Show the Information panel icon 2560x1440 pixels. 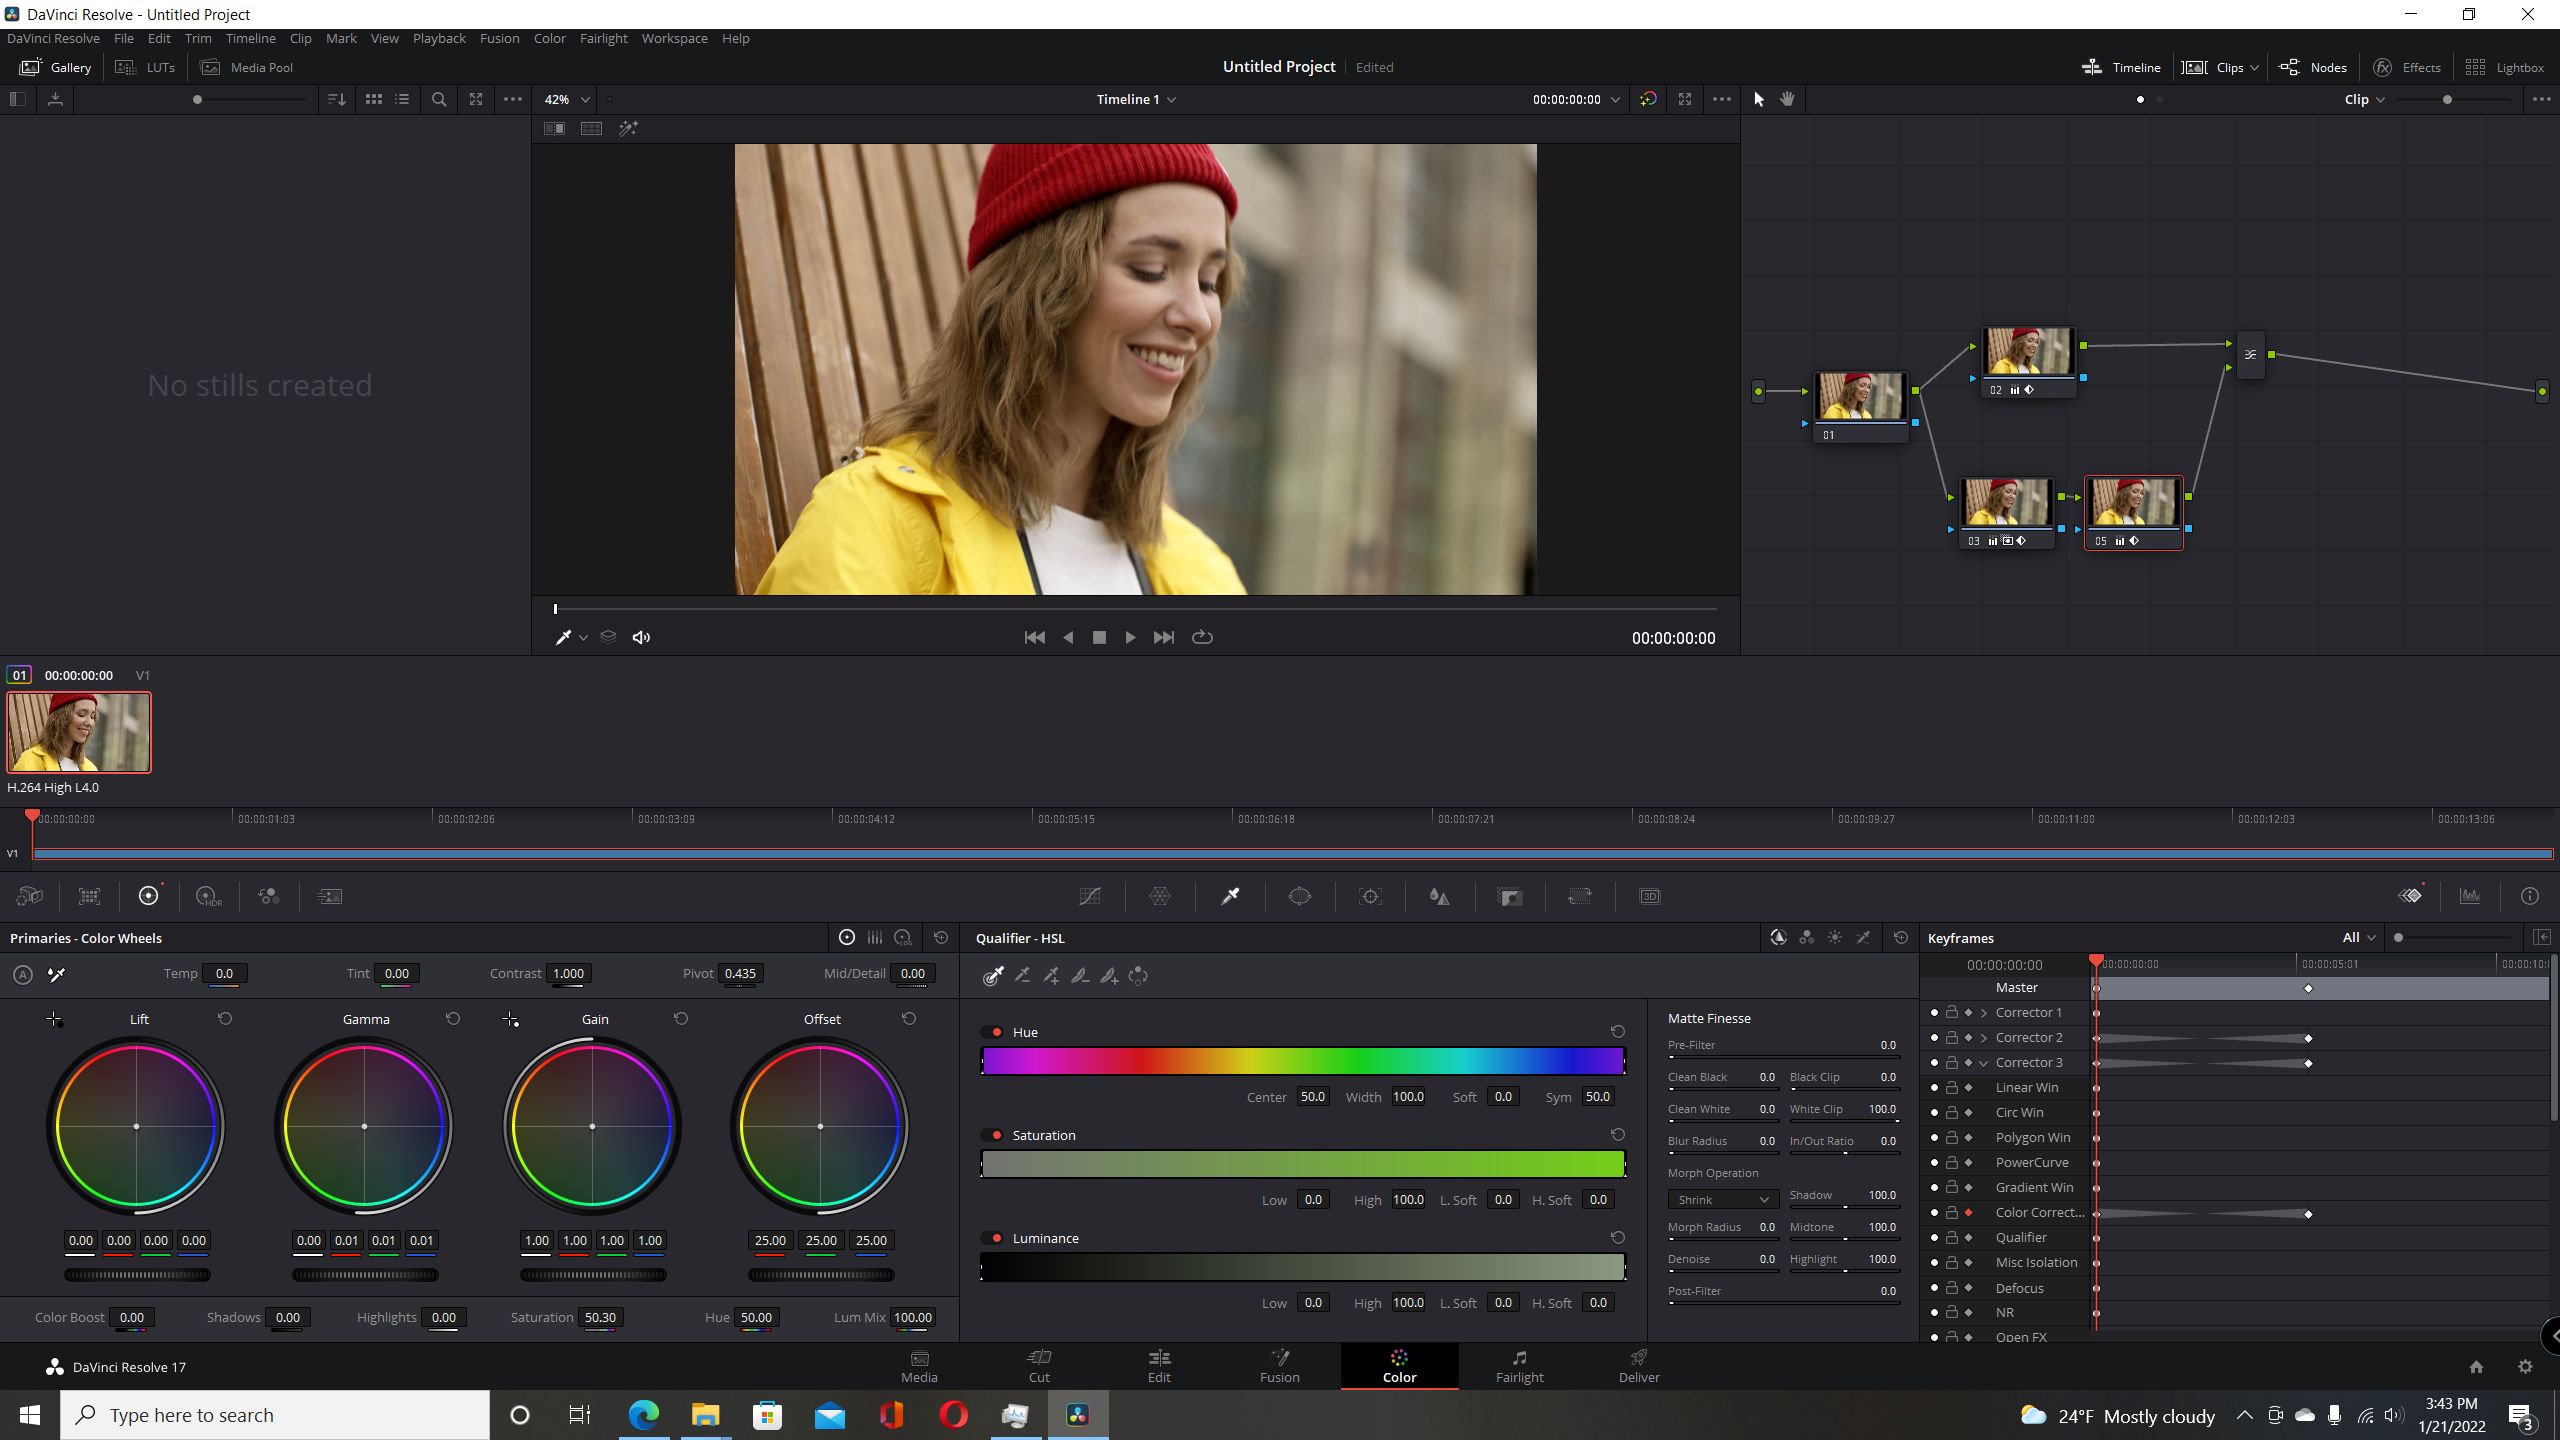tap(2530, 896)
